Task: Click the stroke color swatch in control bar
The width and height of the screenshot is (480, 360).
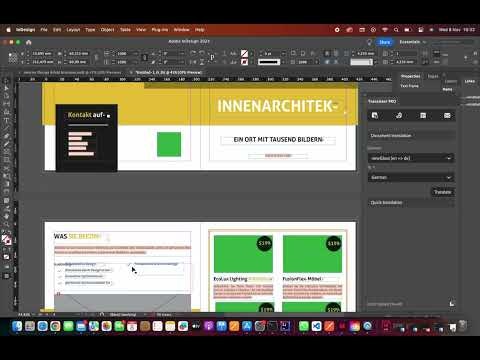Action: pyautogui.click(x=244, y=62)
